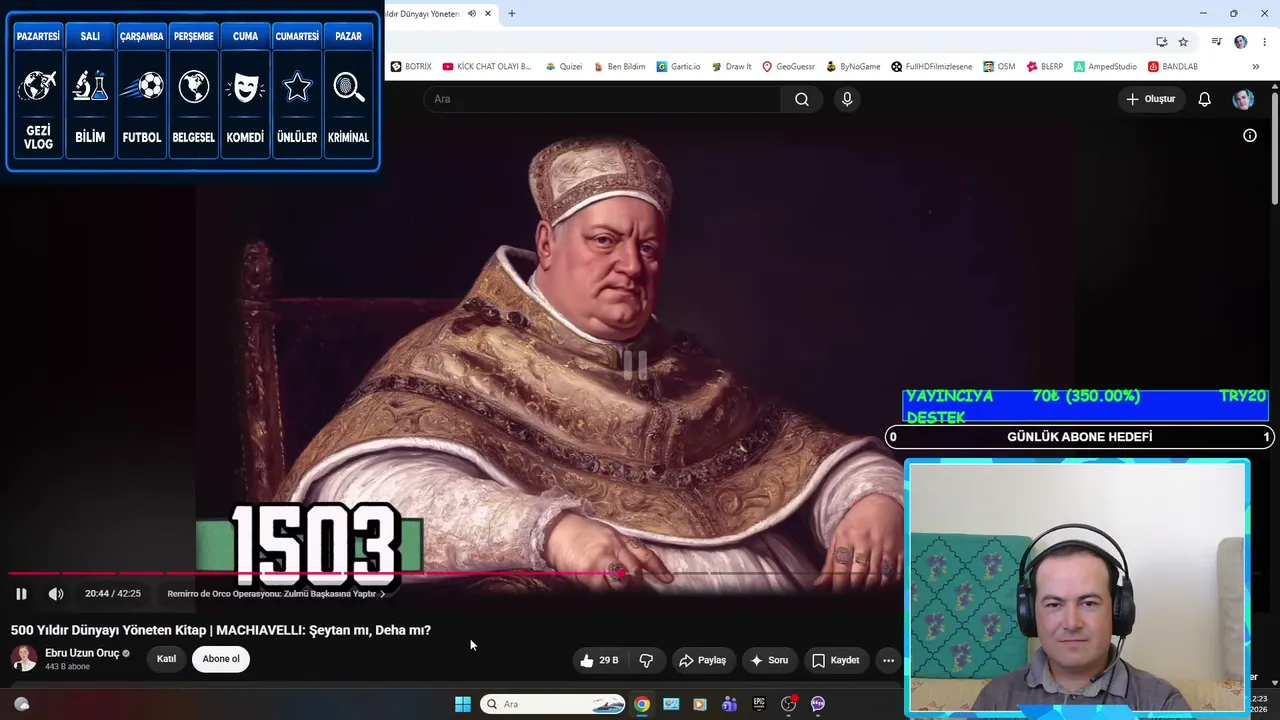Open the FullHDFilmizlesene bookmark
1280x720 pixels.
(931, 67)
